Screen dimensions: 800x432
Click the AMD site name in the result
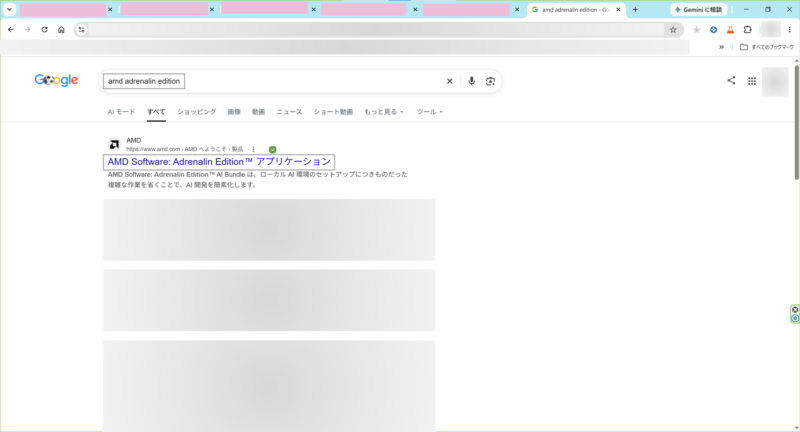[134, 140]
